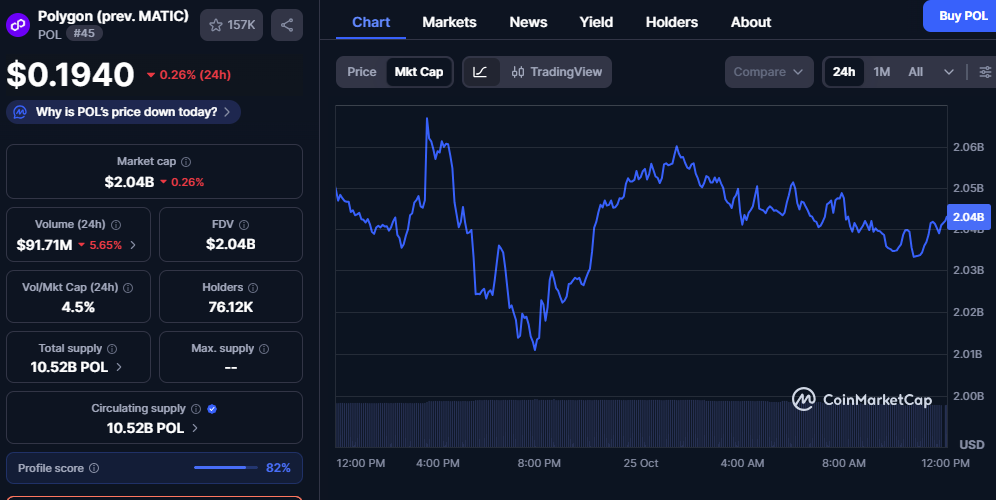Screen dimensions: 996x500
Task: Expand more time range options chevron
Action: 948,72
